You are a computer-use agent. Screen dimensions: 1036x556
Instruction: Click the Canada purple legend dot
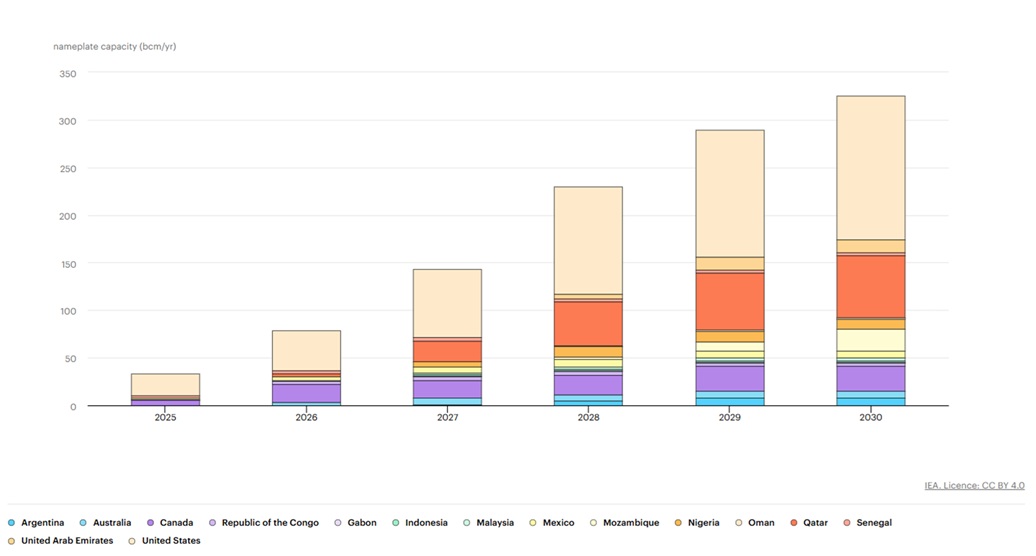pos(150,523)
